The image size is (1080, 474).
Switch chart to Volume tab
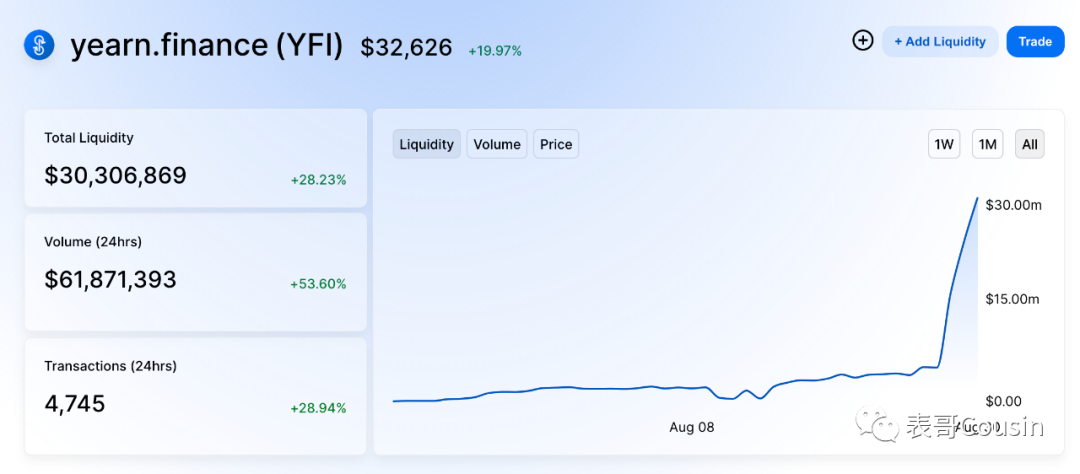[497, 144]
